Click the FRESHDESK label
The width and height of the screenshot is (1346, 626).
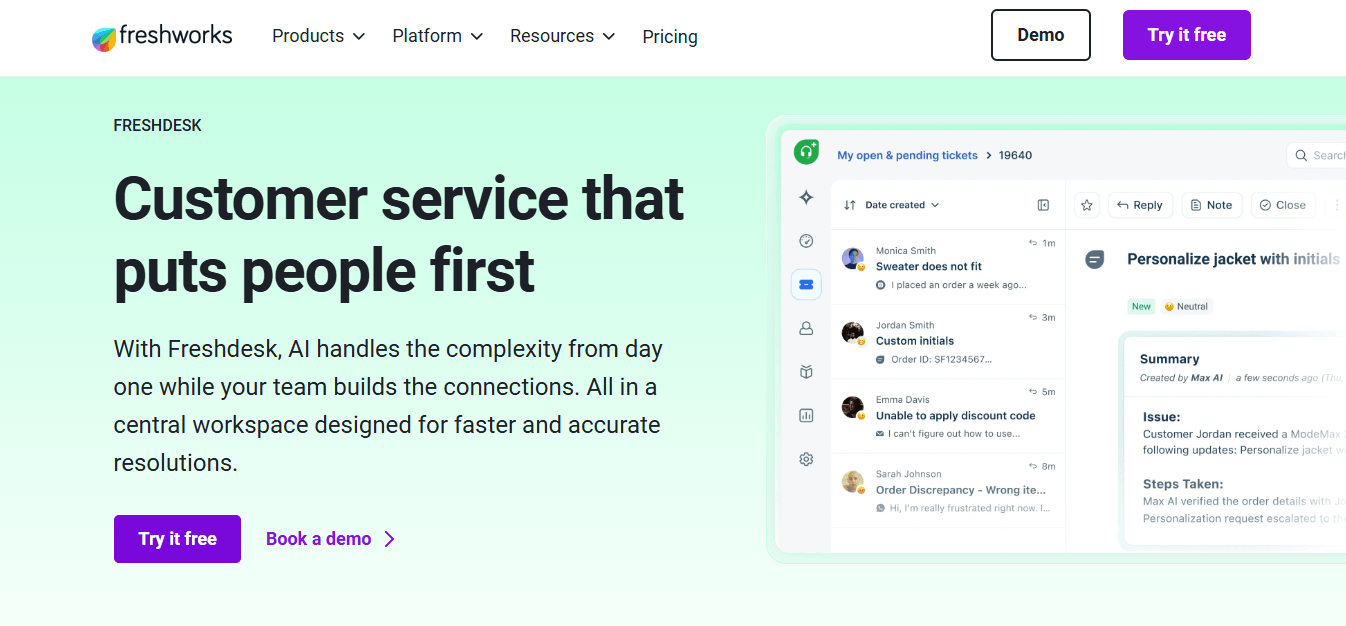point(158,126)
